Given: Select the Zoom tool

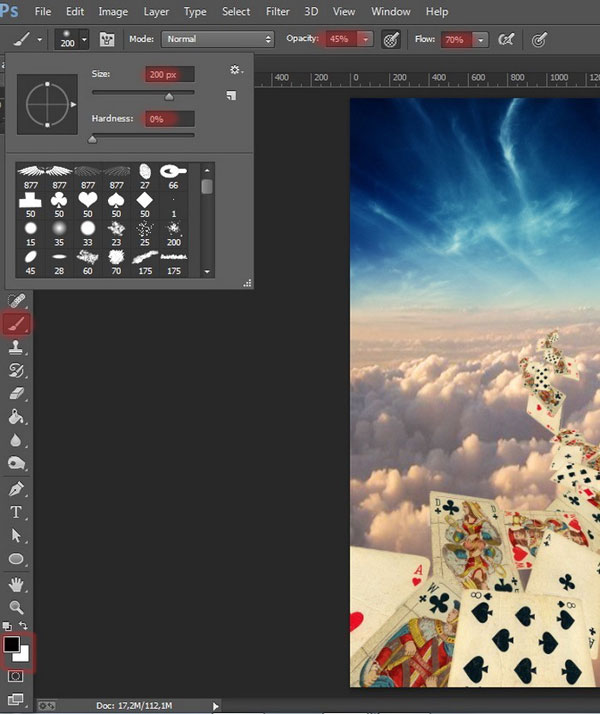Looking at the screenshot, I should [x=16, y=607].
